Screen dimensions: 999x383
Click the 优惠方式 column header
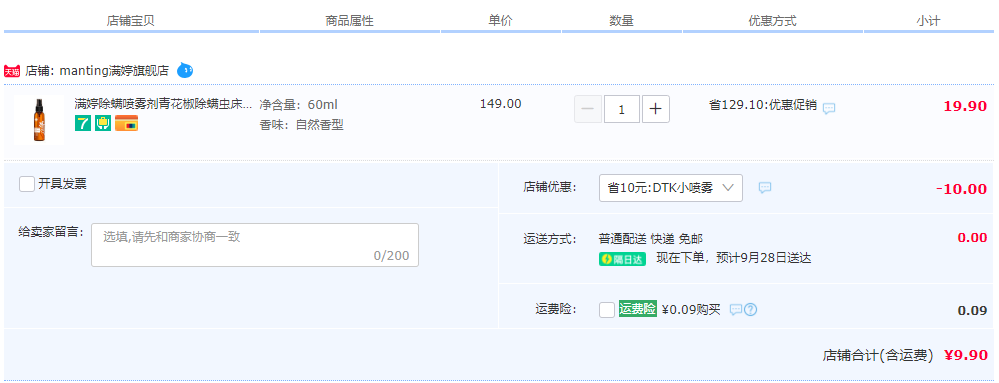[772, 21]
